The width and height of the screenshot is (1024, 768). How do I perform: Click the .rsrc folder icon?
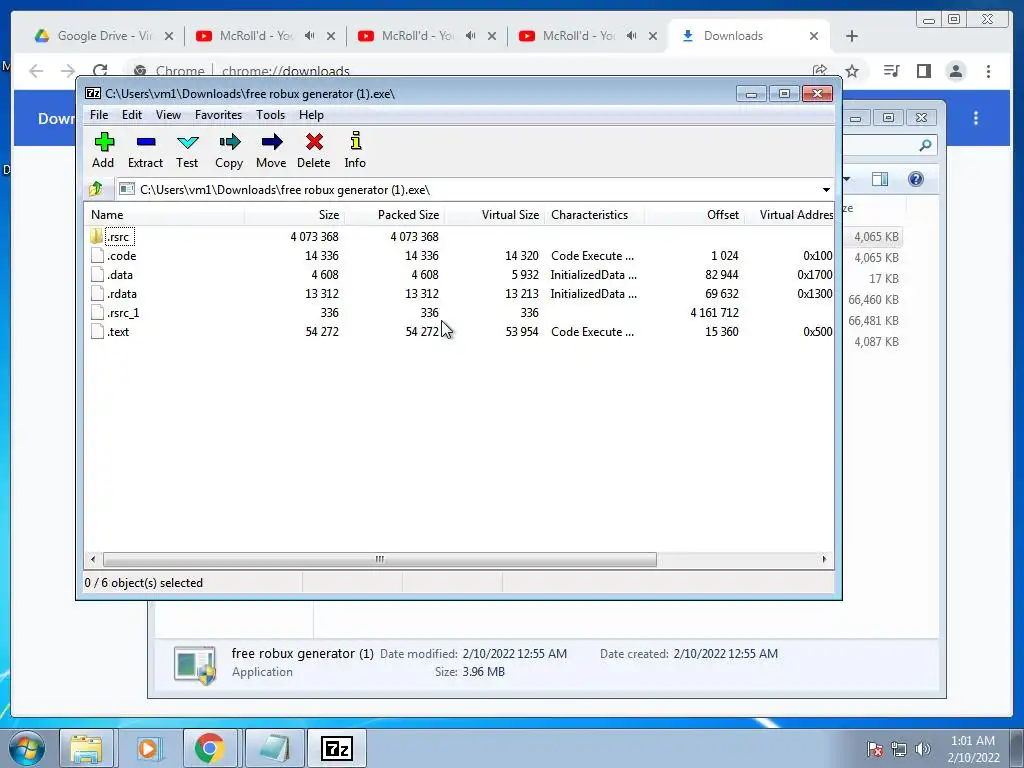[97, 236]
